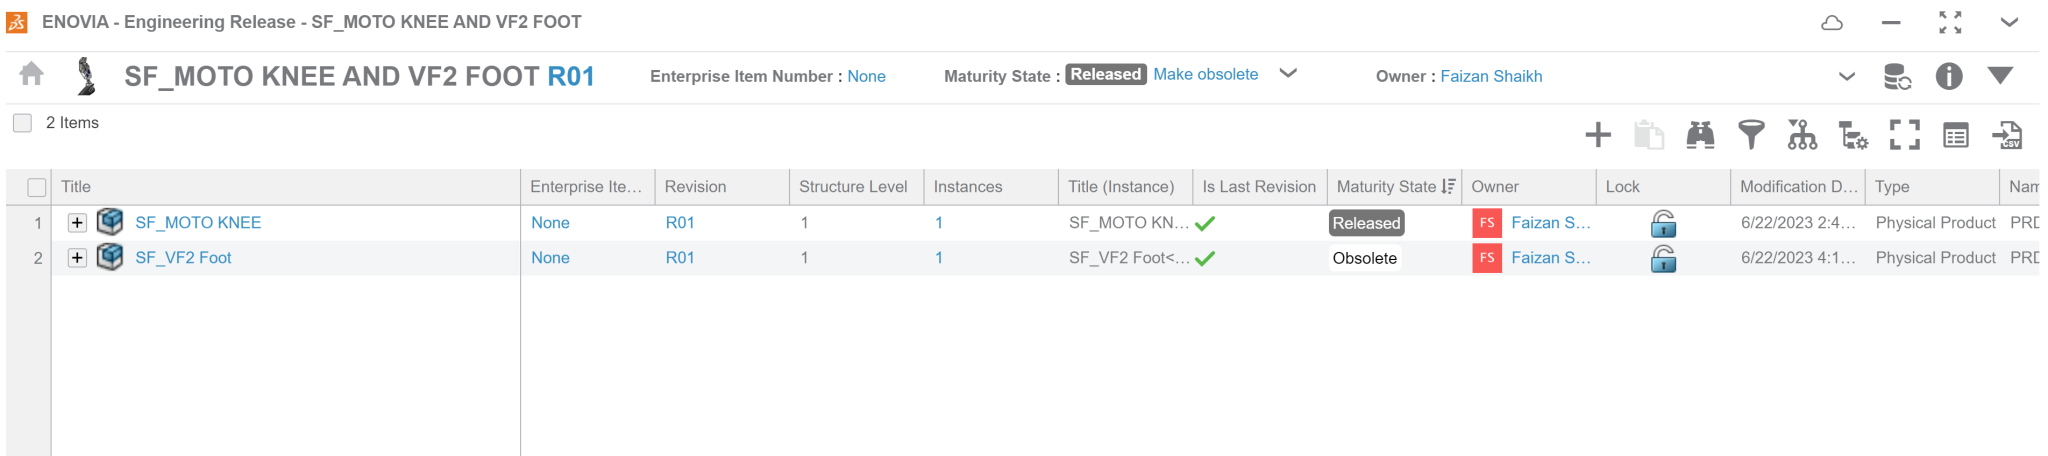Toggle the header checkbox beside Title column

pos(37,187)
